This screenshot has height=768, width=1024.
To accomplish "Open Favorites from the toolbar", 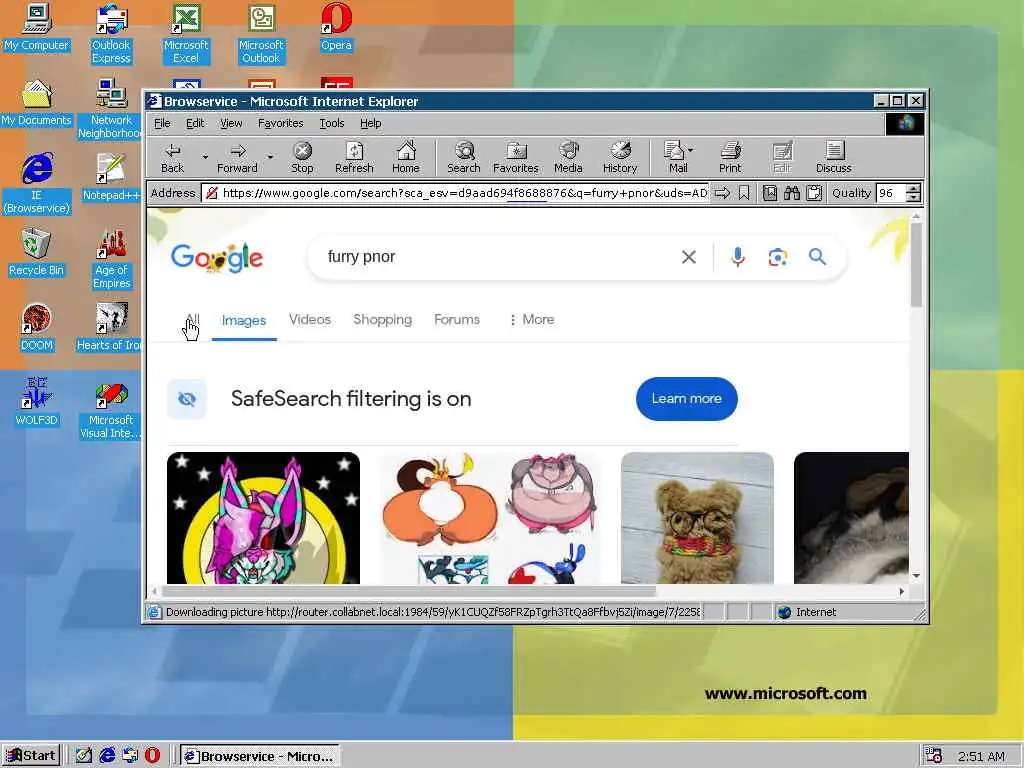I will click(516, 157).
